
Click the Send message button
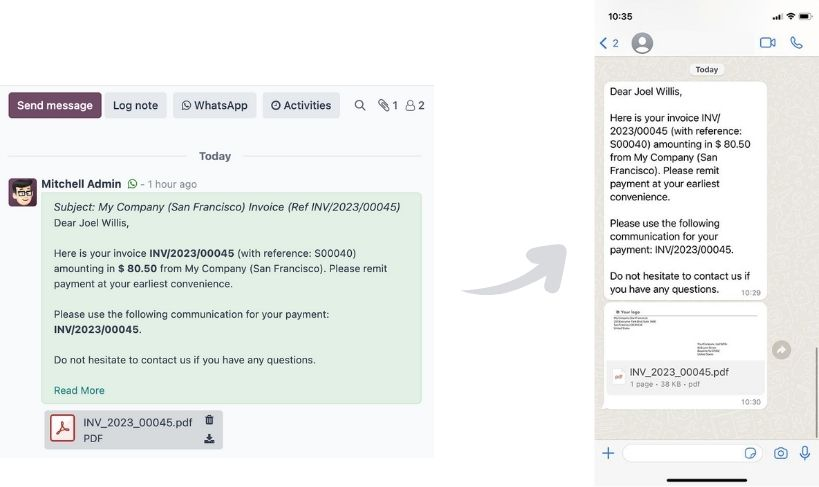[x=55, y=105]
